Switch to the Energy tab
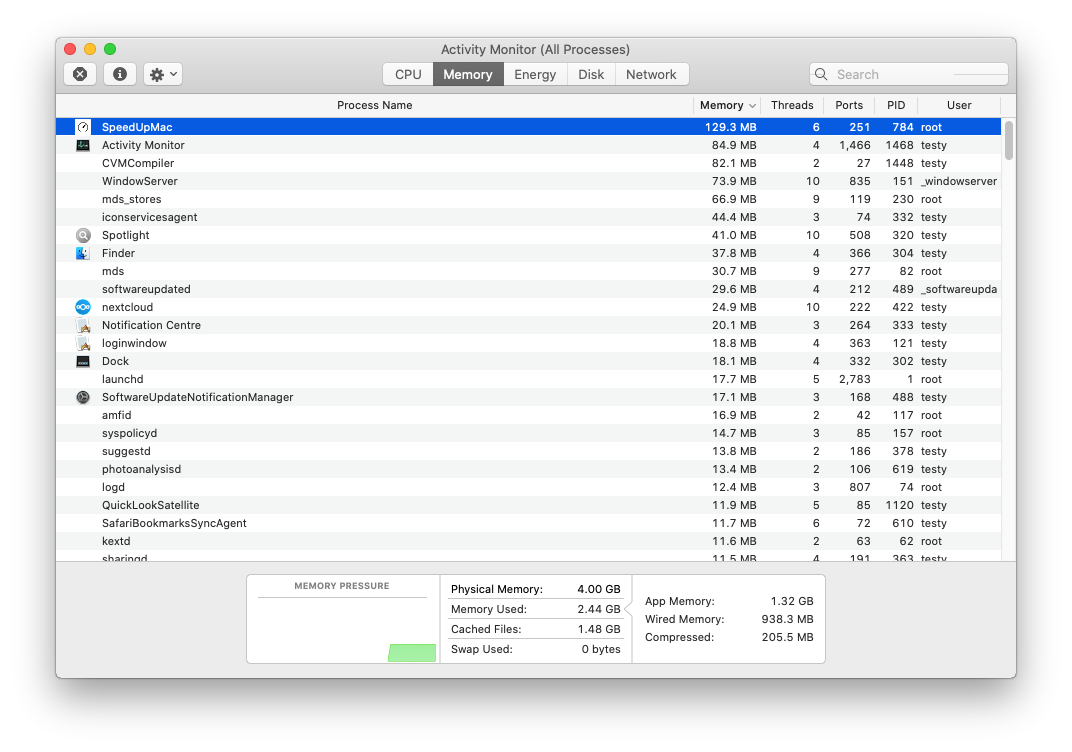 click(535, 73)
